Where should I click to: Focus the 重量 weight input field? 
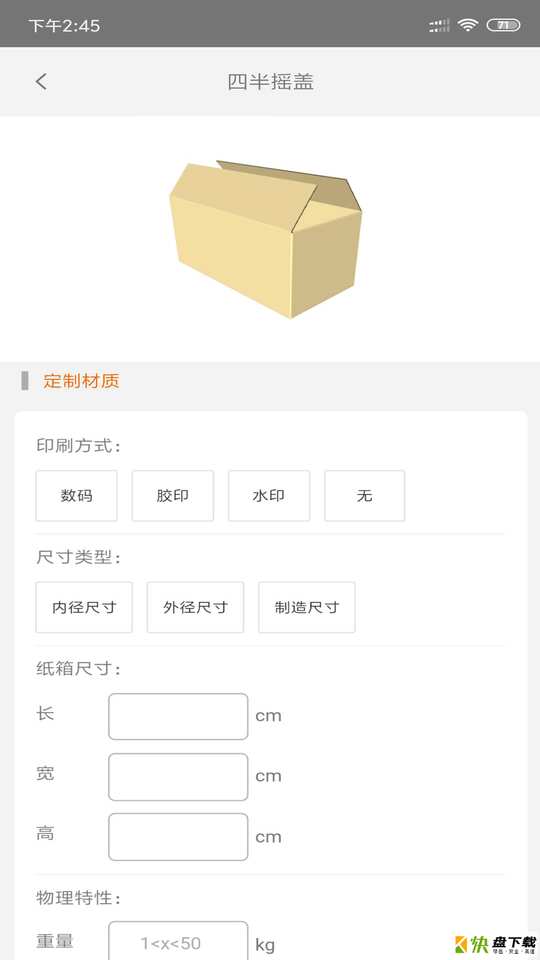coord(178,940)
